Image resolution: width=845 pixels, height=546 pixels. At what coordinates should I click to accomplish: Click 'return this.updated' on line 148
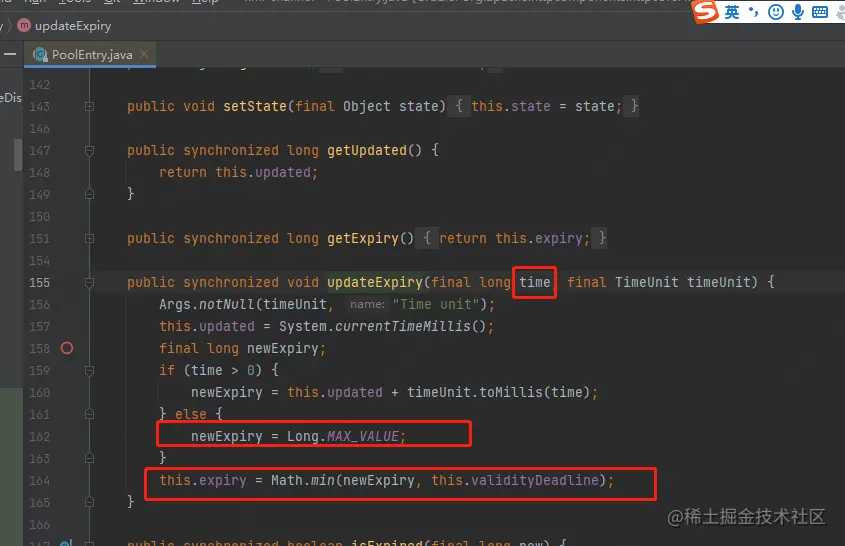tap(235, 172)
